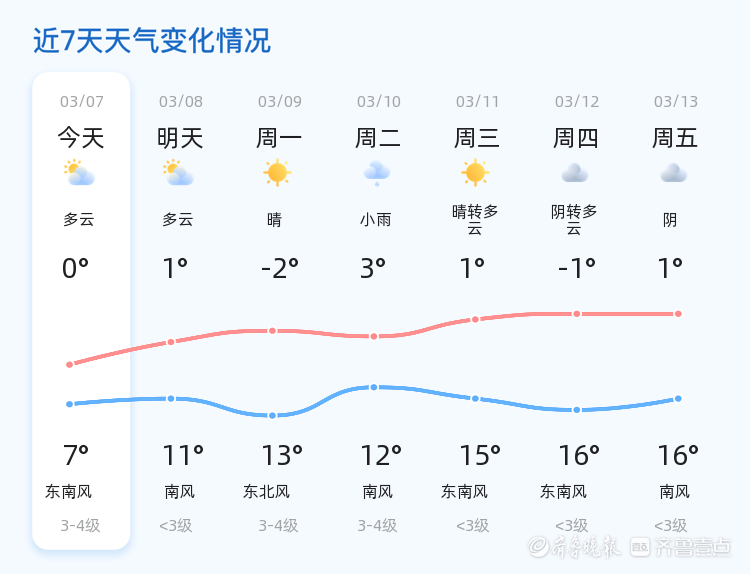The image size is (750, 574).
Task: Click the 东北风 wind label for 周一
Action: [266, 491]
